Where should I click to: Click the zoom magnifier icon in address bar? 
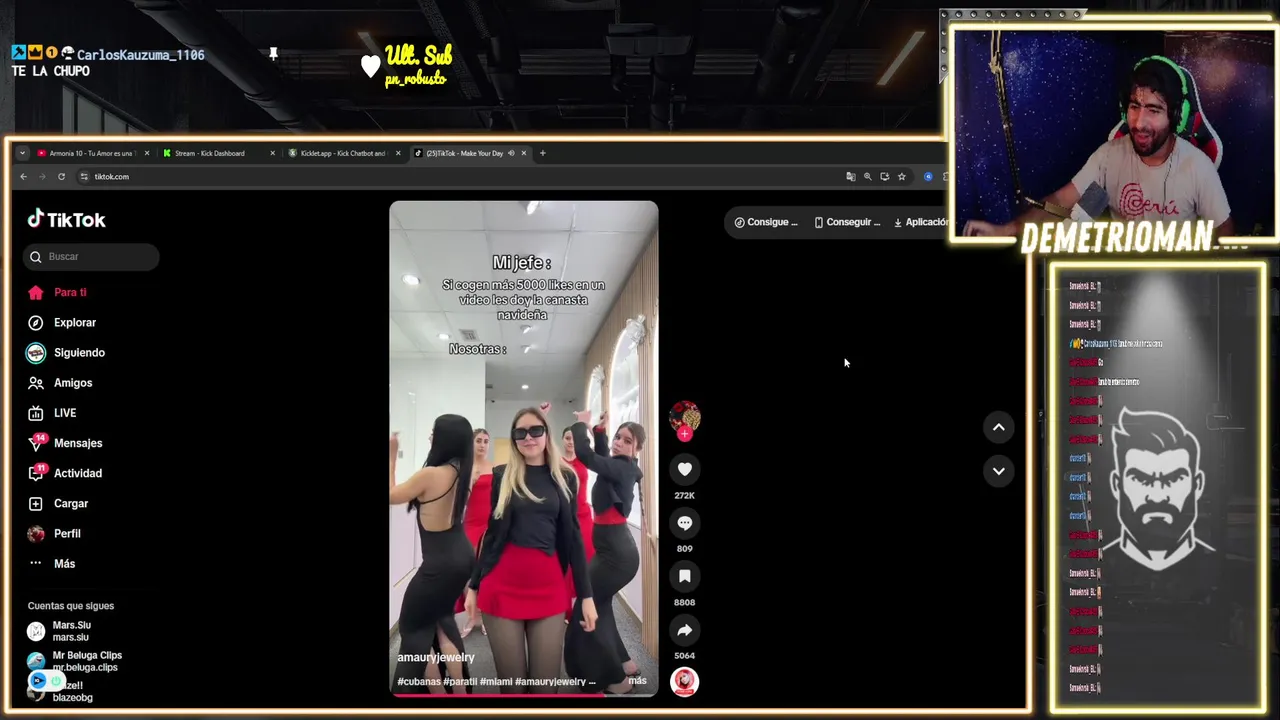point(867,177)
